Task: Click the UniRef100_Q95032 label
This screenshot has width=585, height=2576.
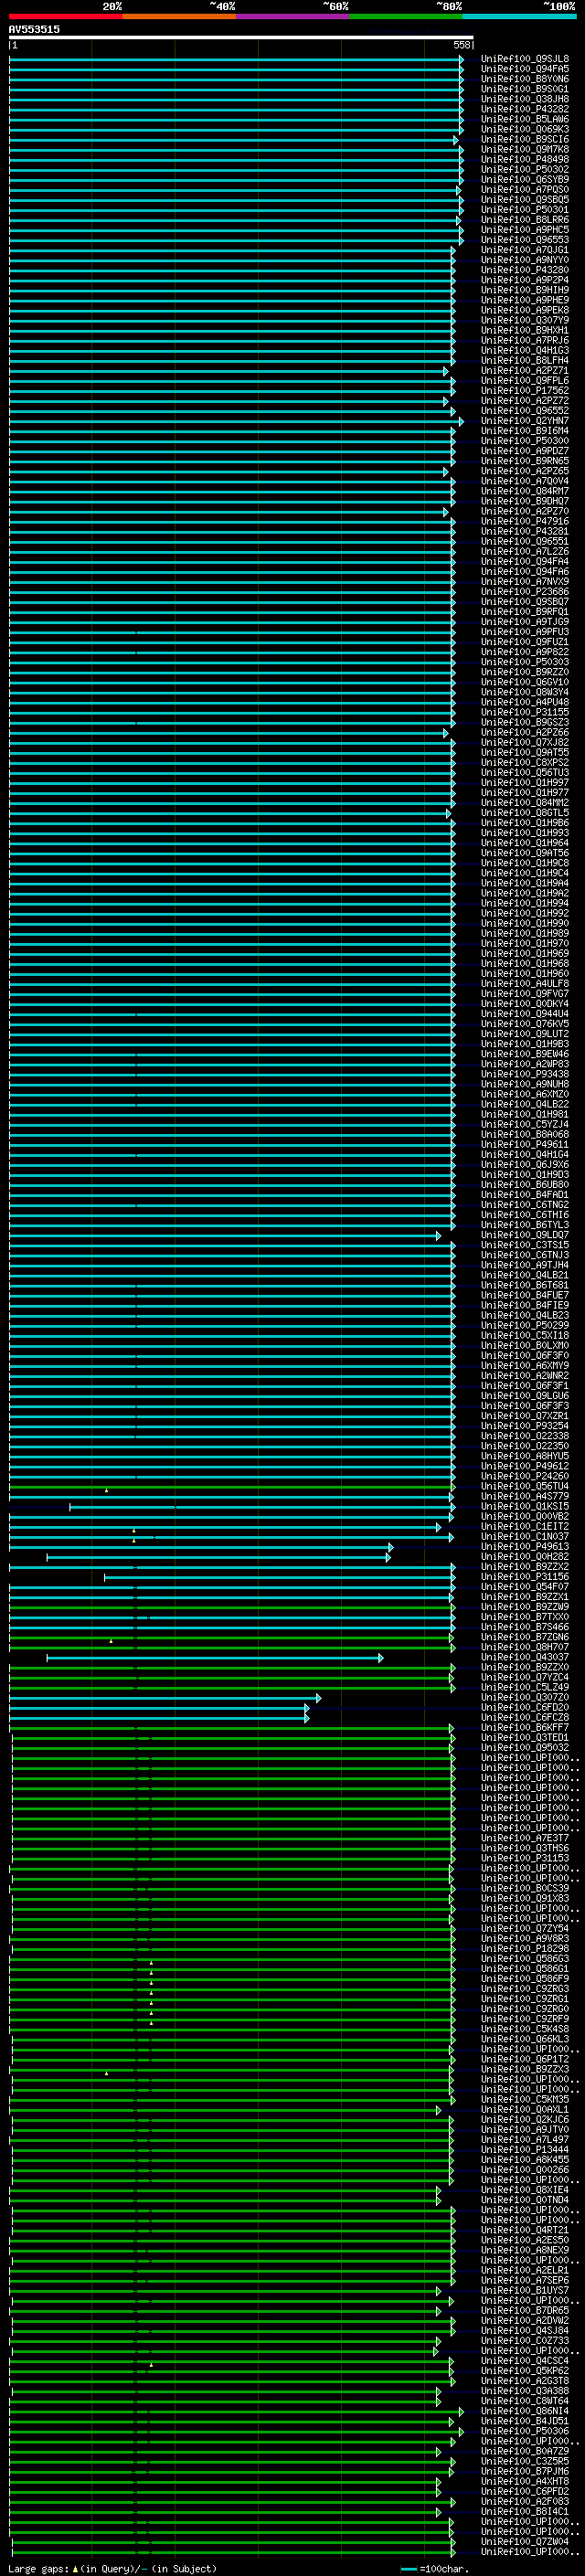Action: pos(524,1747)
